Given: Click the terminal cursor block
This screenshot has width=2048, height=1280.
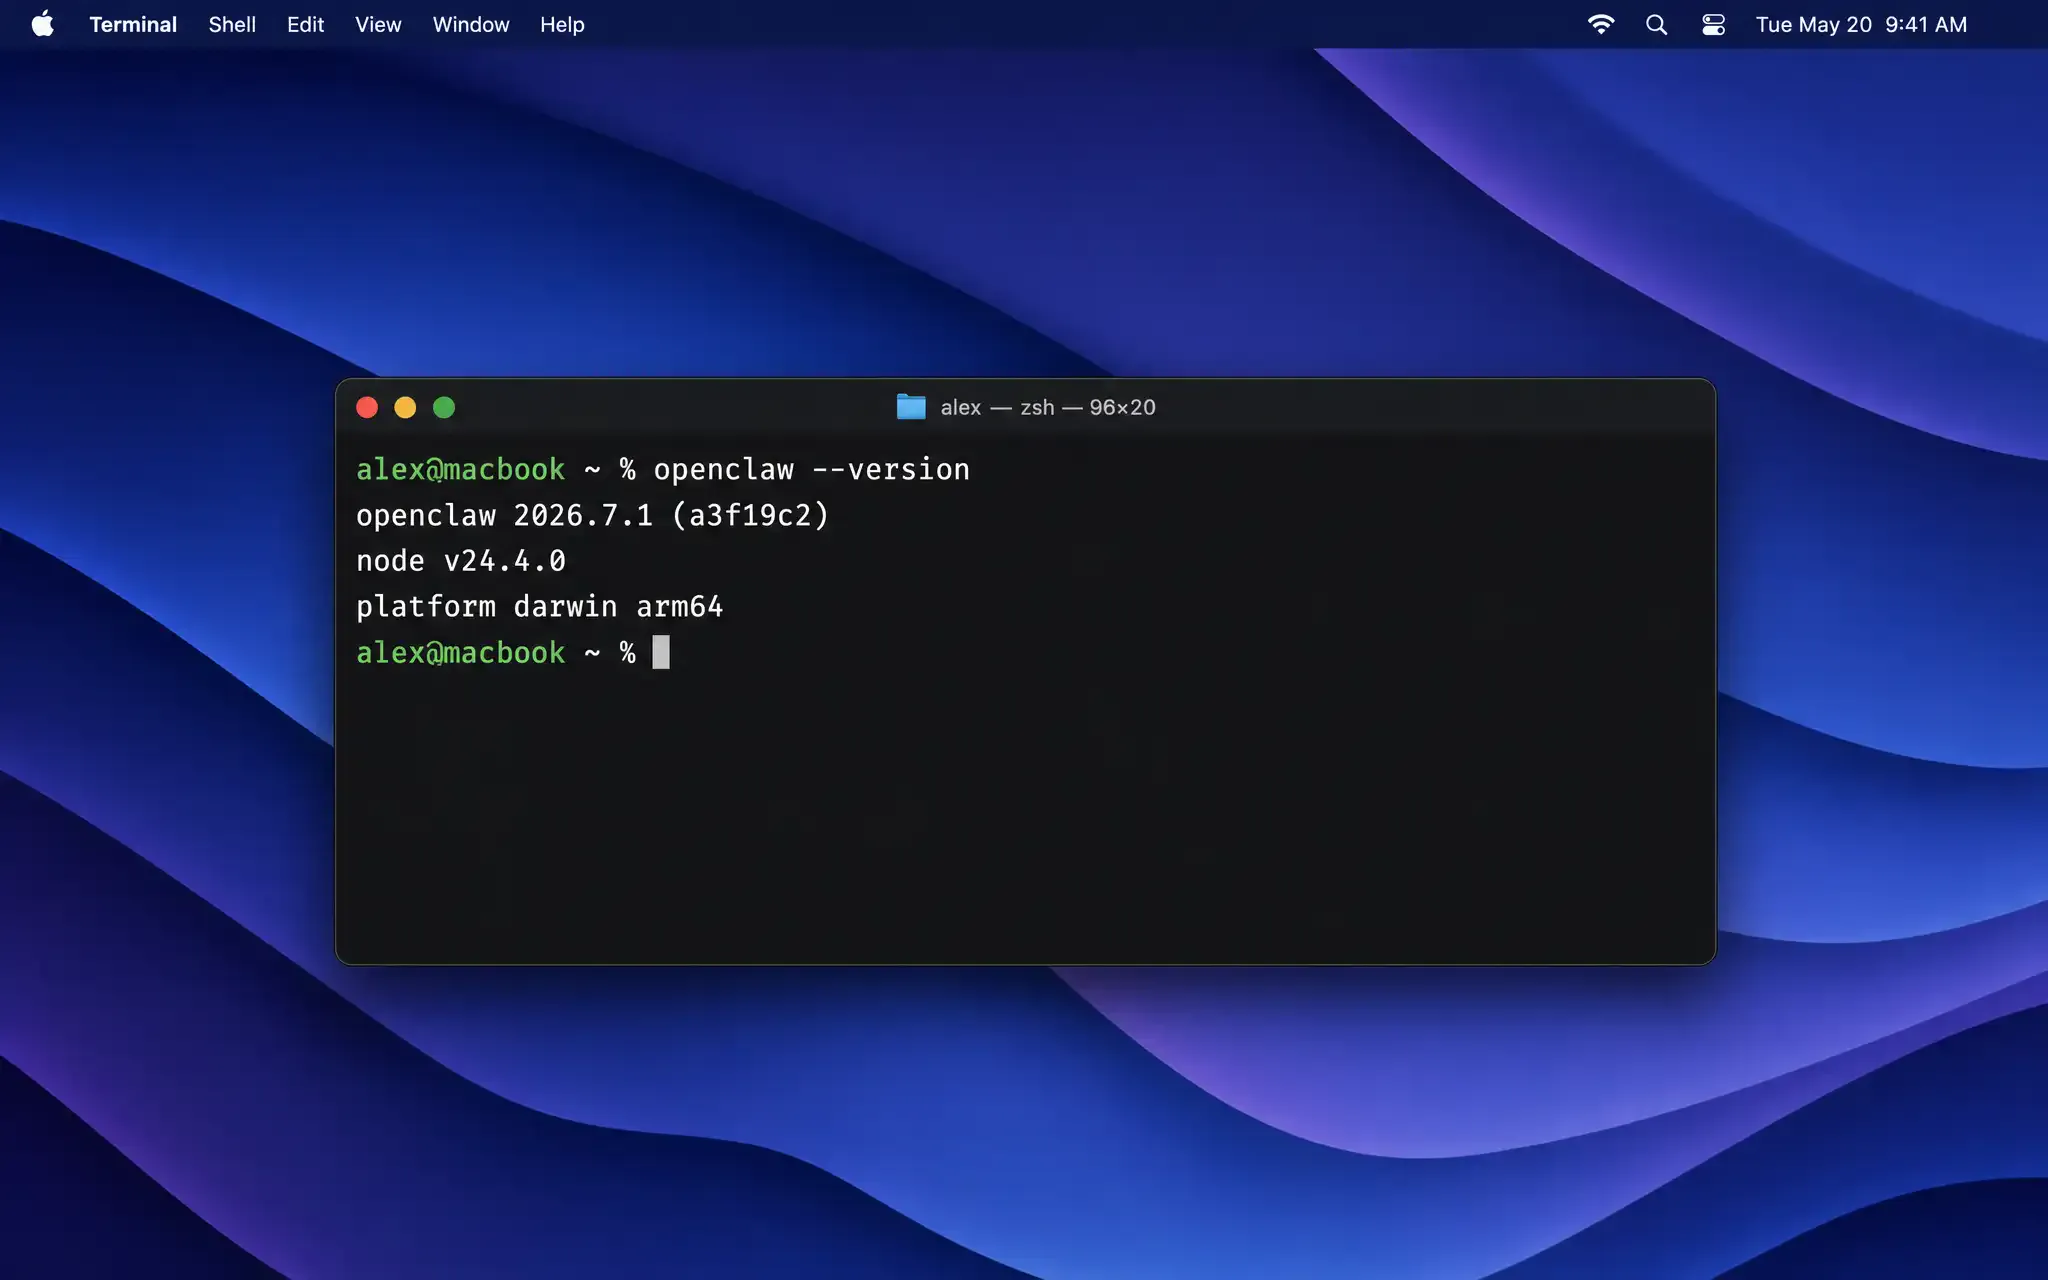Looking at the screenshot, I should click(x=661, y=652).
